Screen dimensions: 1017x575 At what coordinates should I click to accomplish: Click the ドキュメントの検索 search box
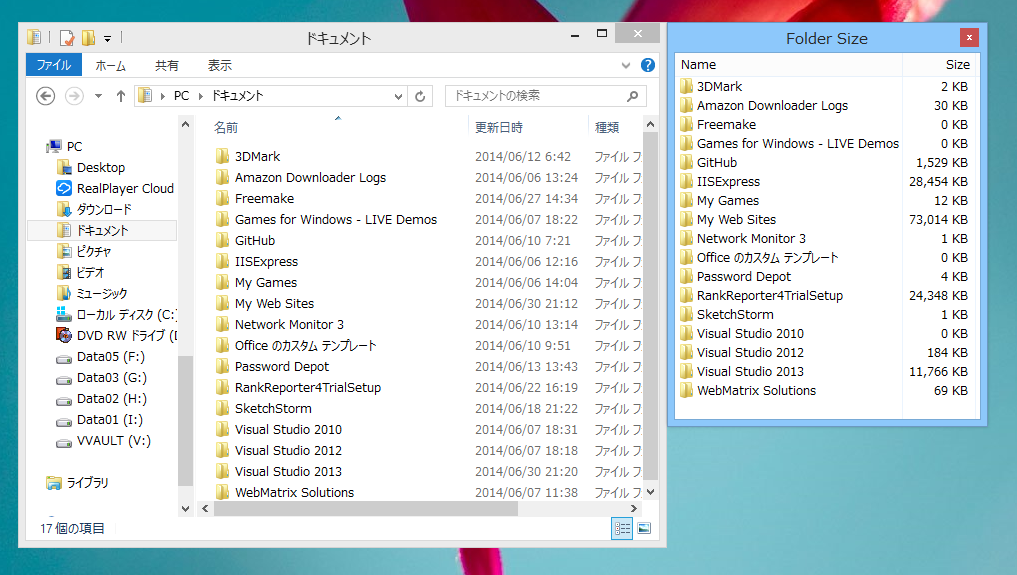point(535,96)
